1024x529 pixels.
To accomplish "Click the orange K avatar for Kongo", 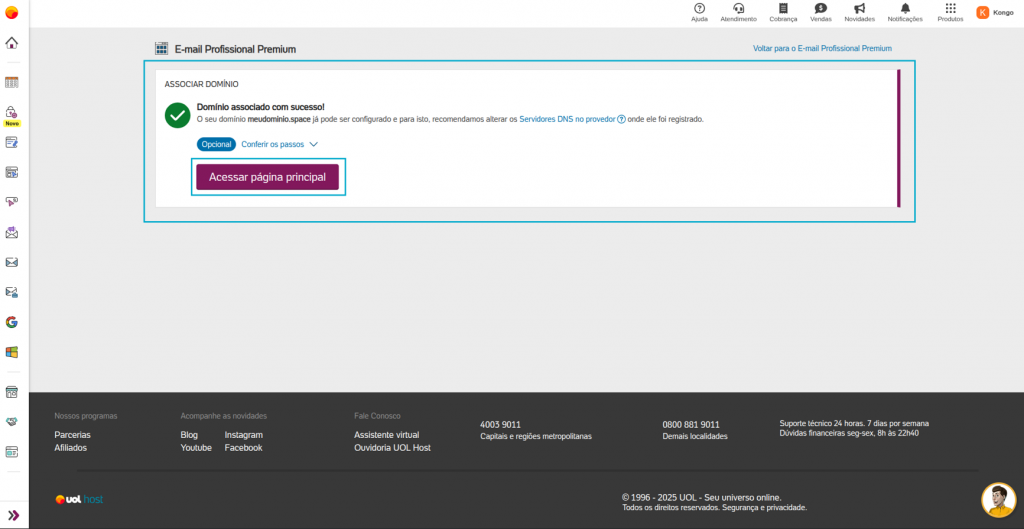I will tap(983, 12).
